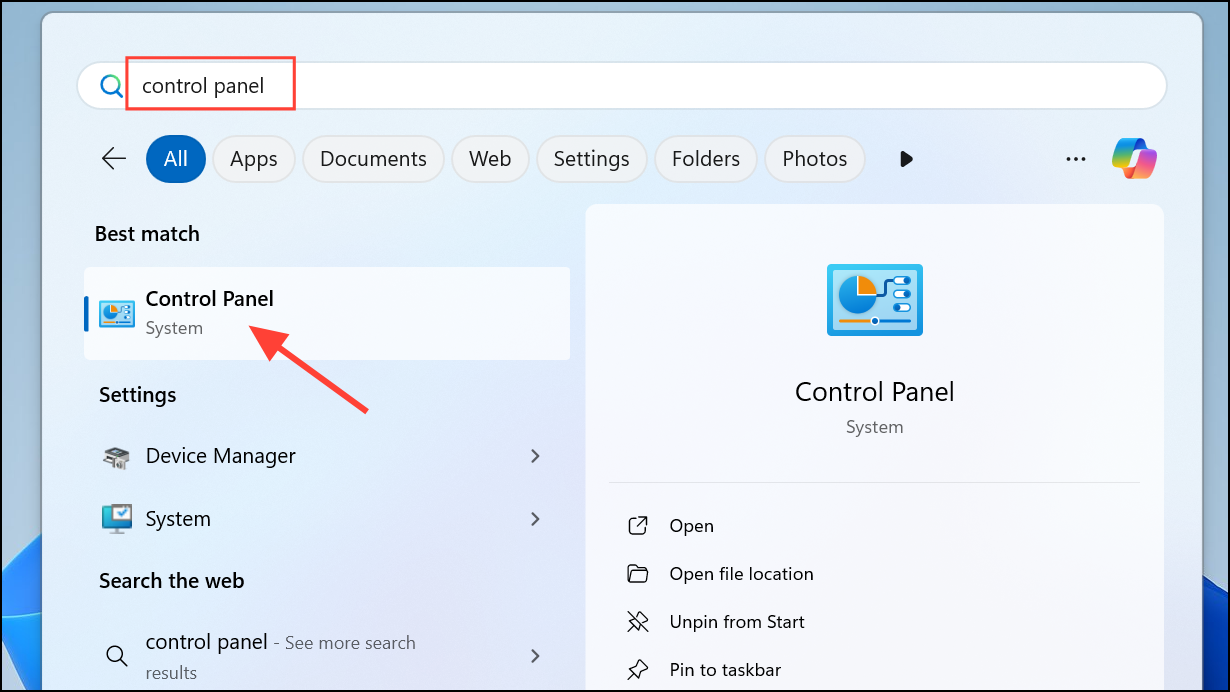The height and width of the screenshot is (692, 1230).
Task: Click the Unpin from Start icon
Action: tap(637, 622)
